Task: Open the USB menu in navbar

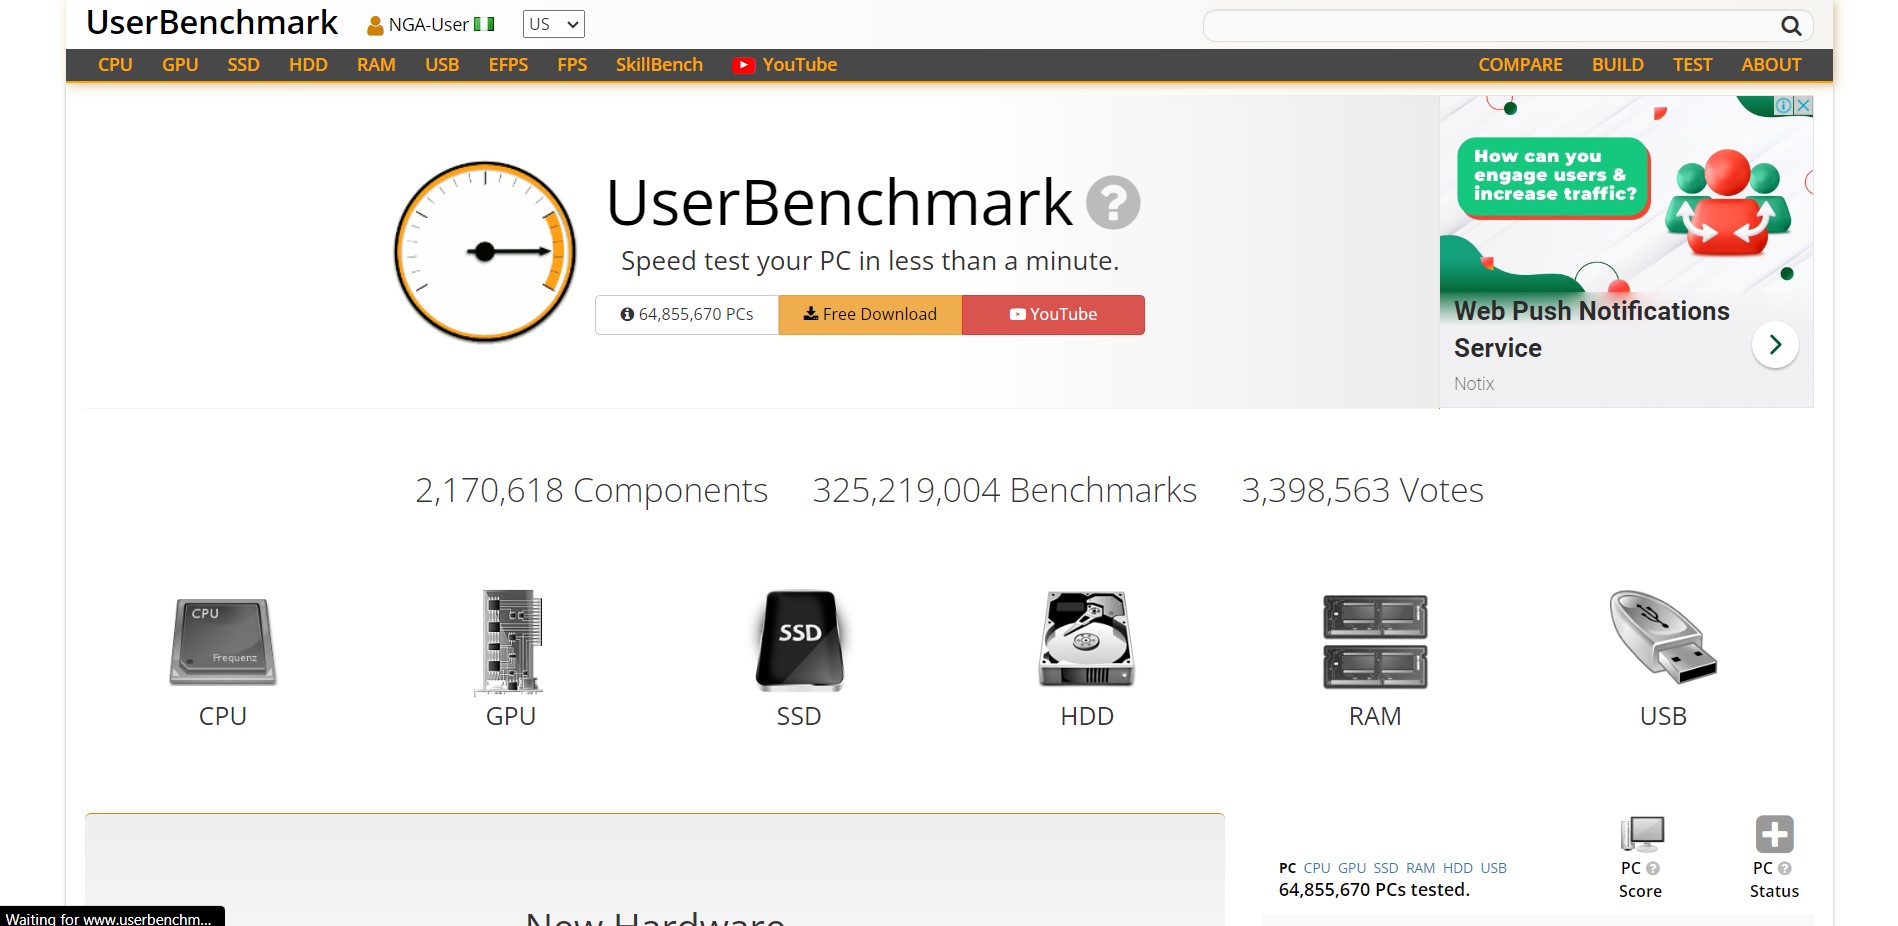Action: 442,65
